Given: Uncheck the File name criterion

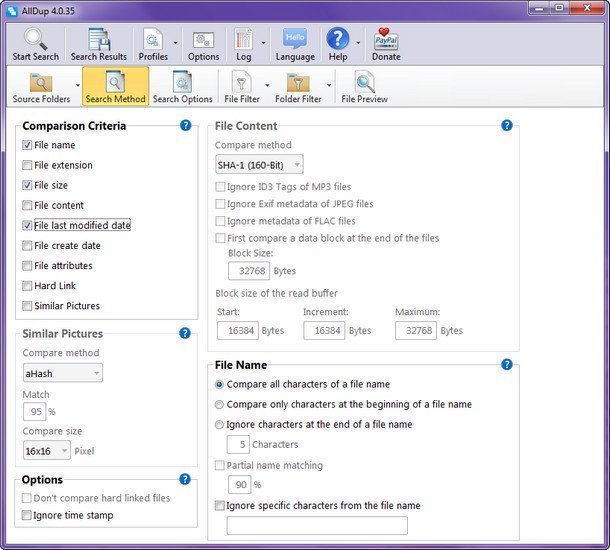Looking at the screenshot, I should tap(27, 145).
